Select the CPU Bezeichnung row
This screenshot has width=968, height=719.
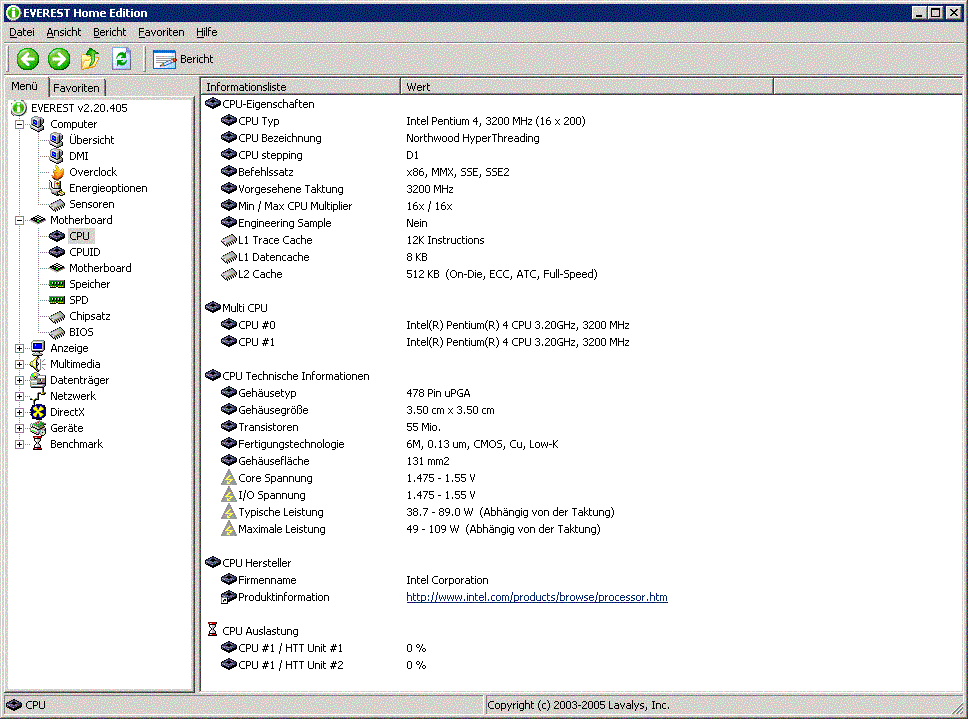[x=380, y=138]
